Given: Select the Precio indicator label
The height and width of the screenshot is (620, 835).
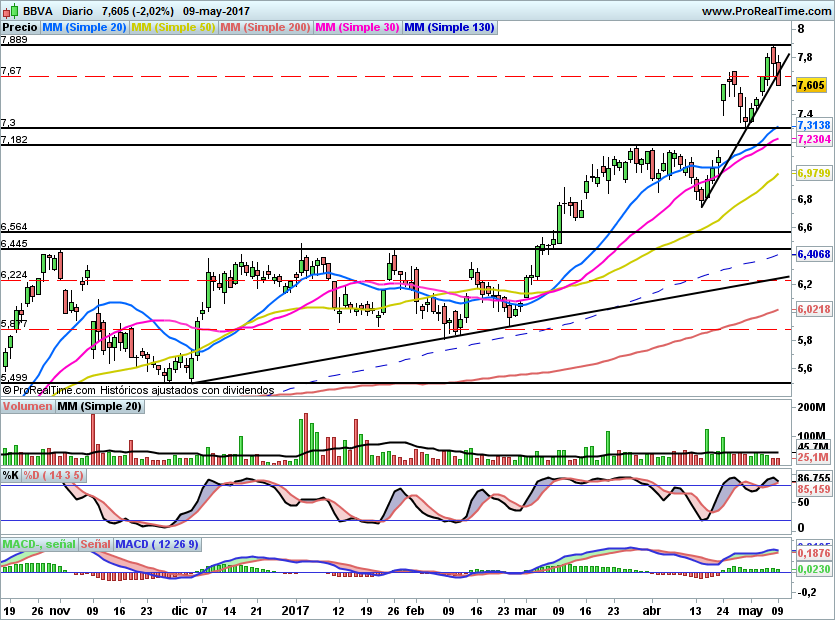Looking at the screenshot, I should [x=21, y=28].
